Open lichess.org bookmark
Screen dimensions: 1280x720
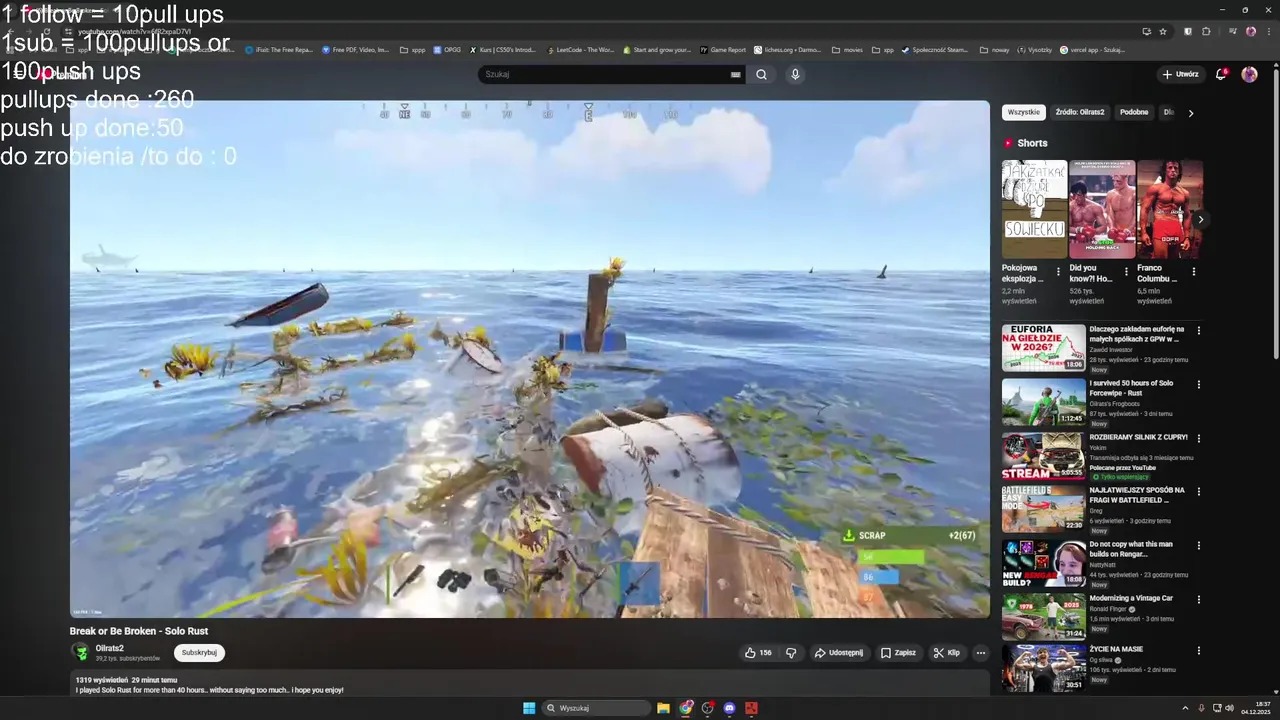(x=788, y=49)
